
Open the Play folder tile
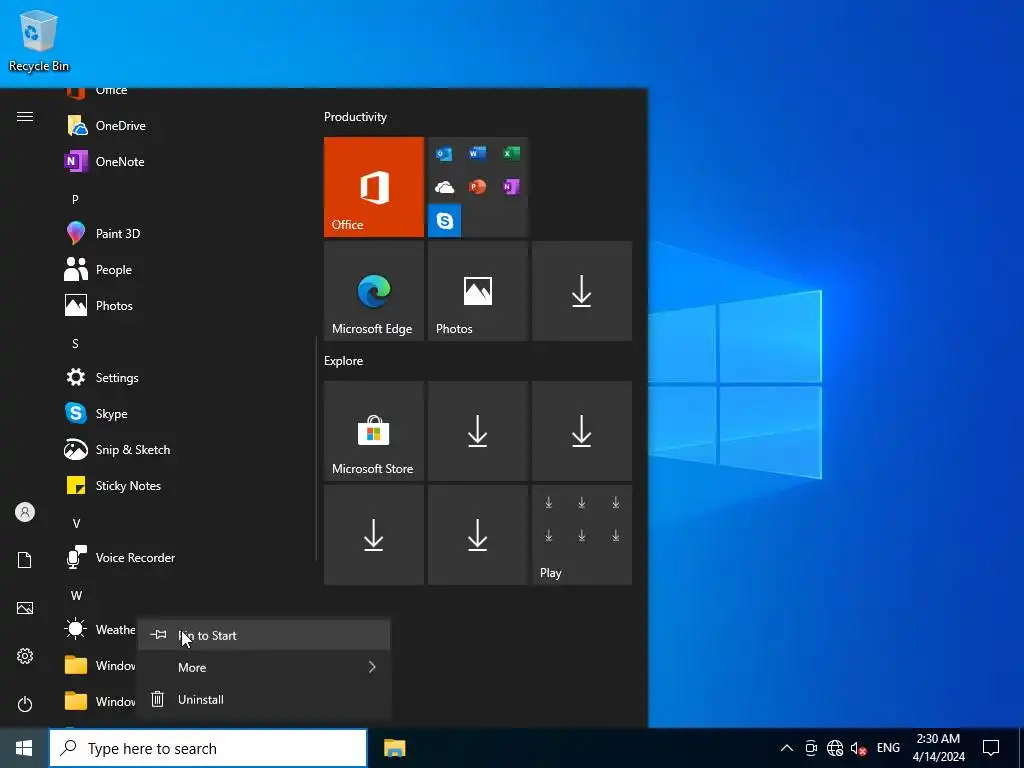582,535
